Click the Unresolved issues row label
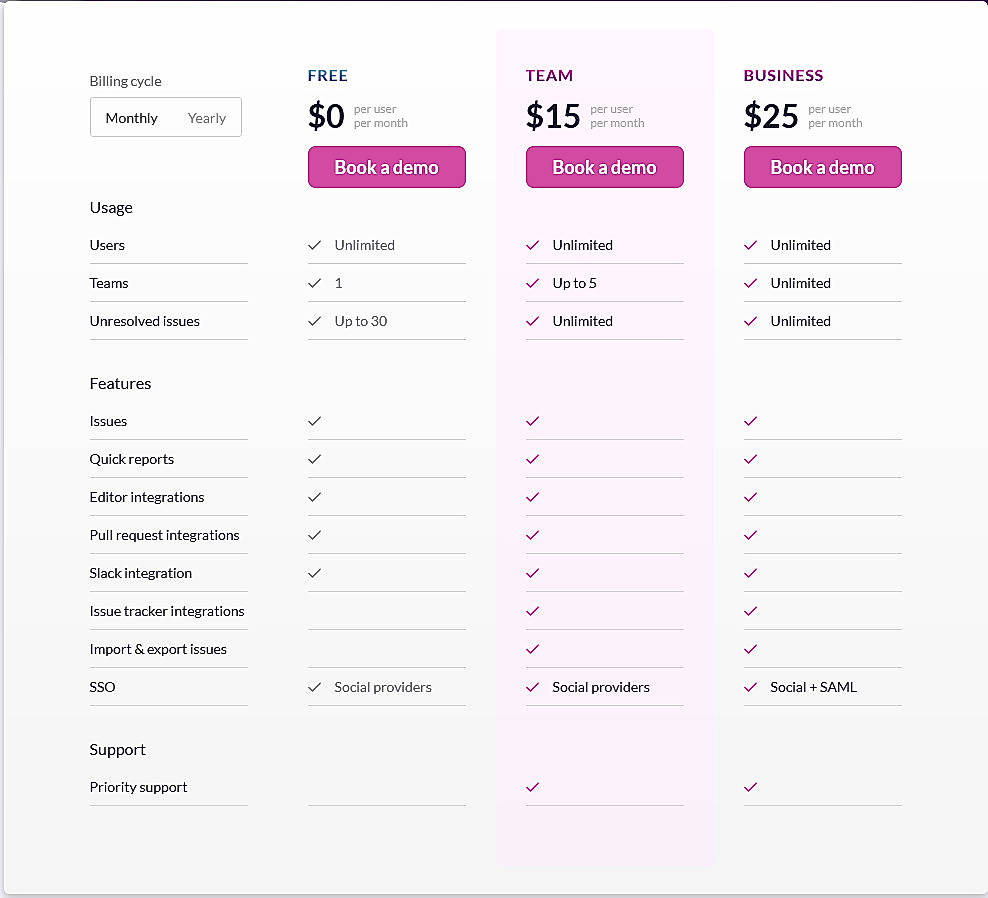The height and width of the screenshot is (898, 988). pyautogui.click(x=144, y=321)
